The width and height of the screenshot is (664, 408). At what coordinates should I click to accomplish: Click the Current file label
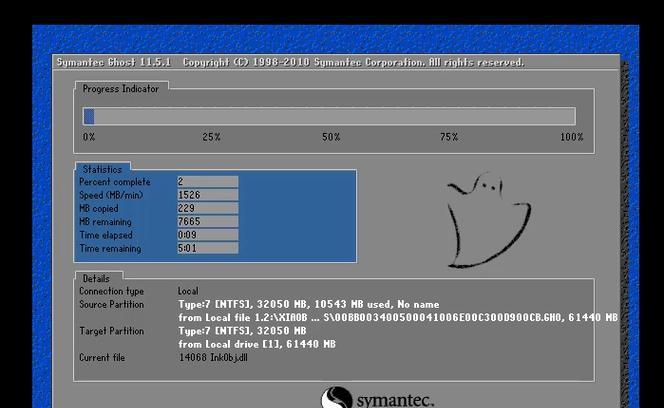(102, 358)
